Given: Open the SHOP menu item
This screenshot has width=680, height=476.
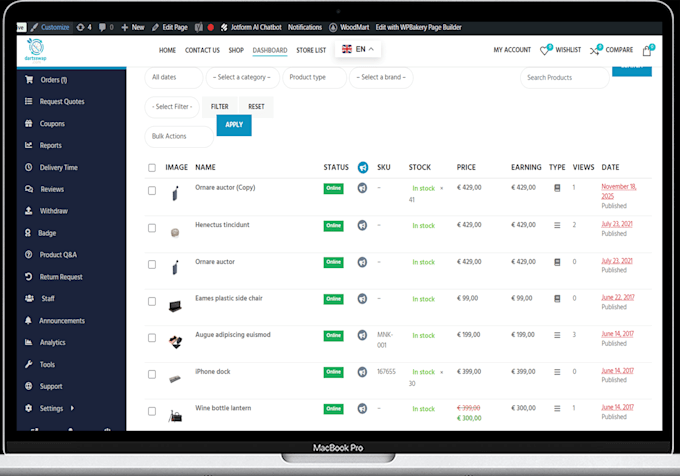Looking at the screenshot, I should [236, 50].
